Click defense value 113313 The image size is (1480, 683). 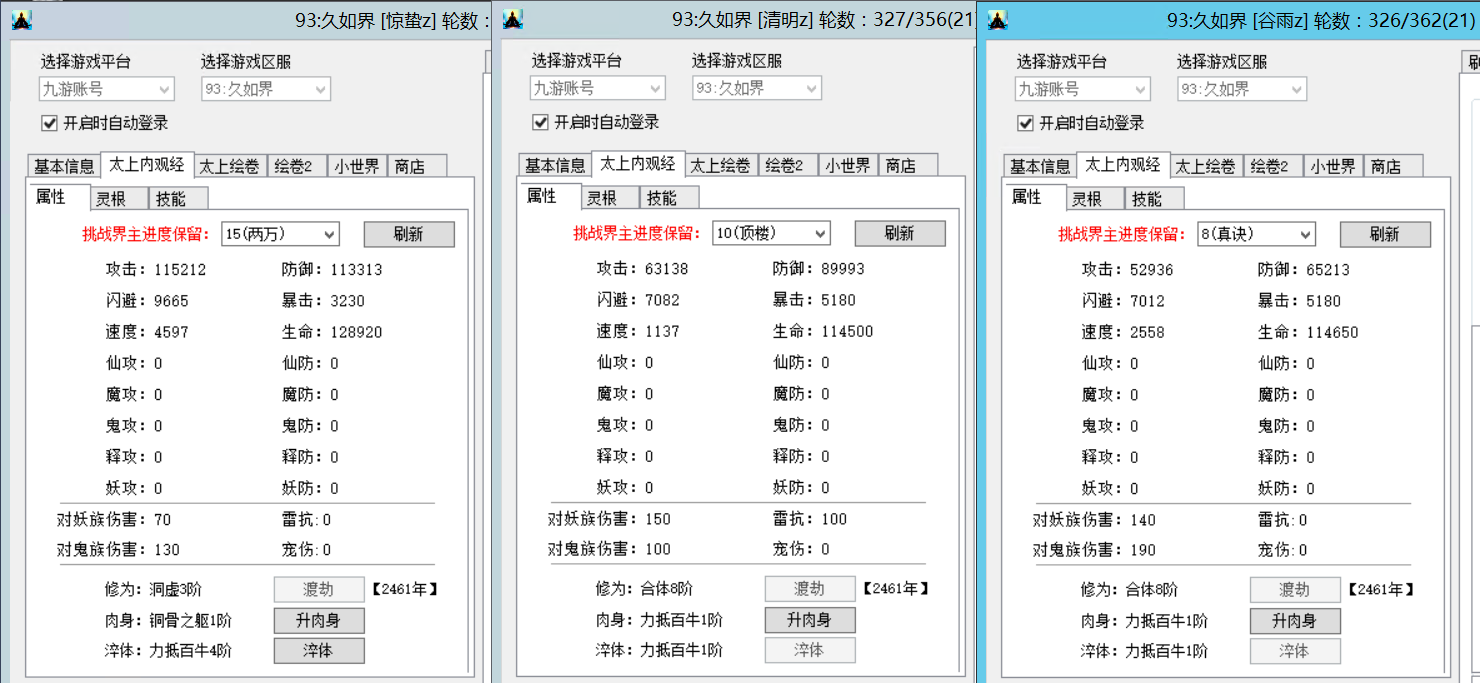click(x=356, y=269)
